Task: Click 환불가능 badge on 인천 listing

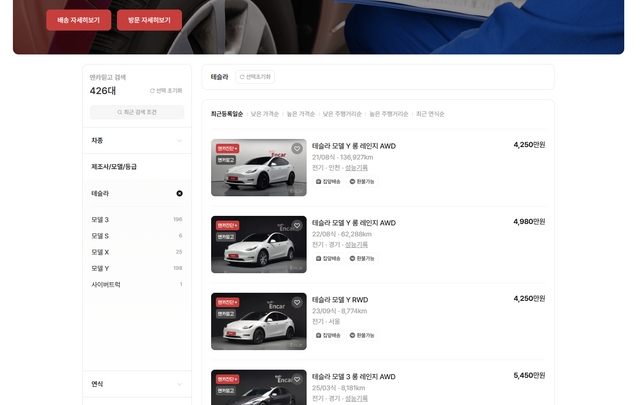Action: 362,182
